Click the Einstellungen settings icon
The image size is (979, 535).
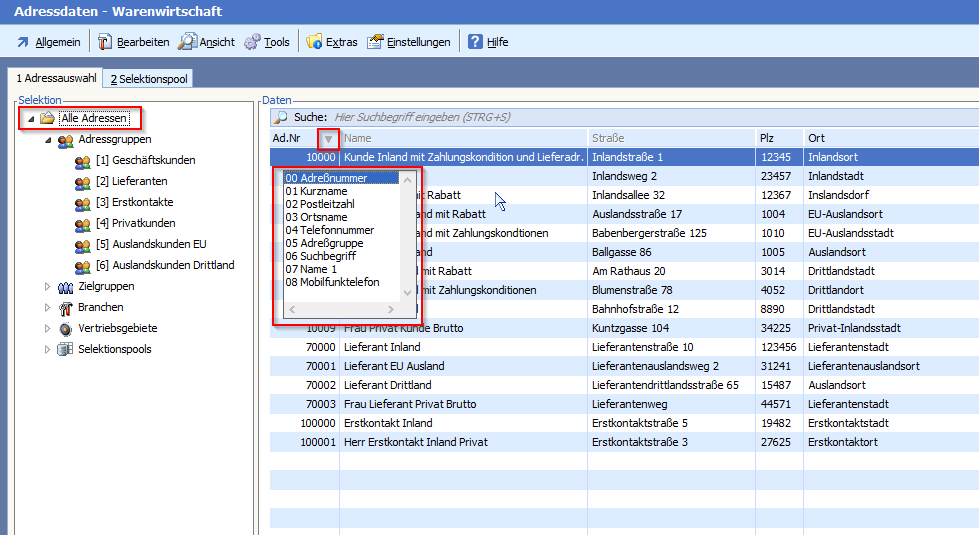(376, 42)
